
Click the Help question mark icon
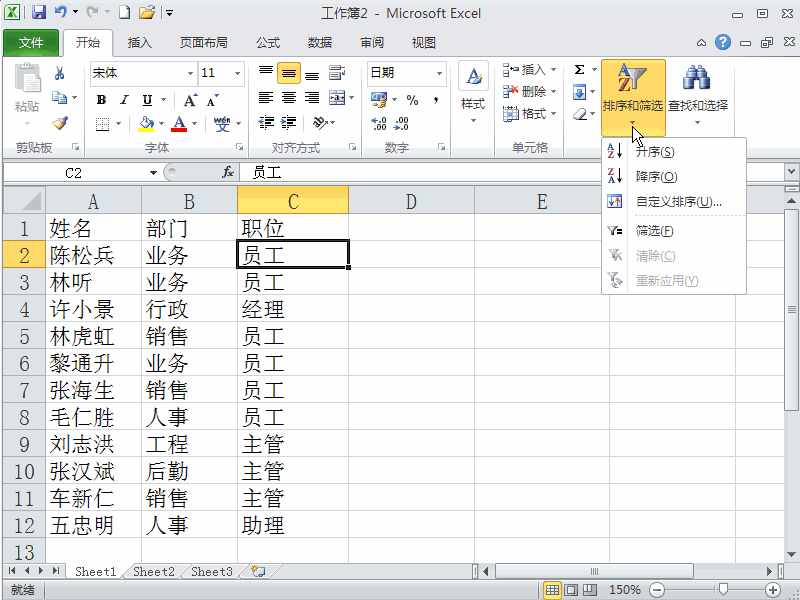tap(722, 42)
